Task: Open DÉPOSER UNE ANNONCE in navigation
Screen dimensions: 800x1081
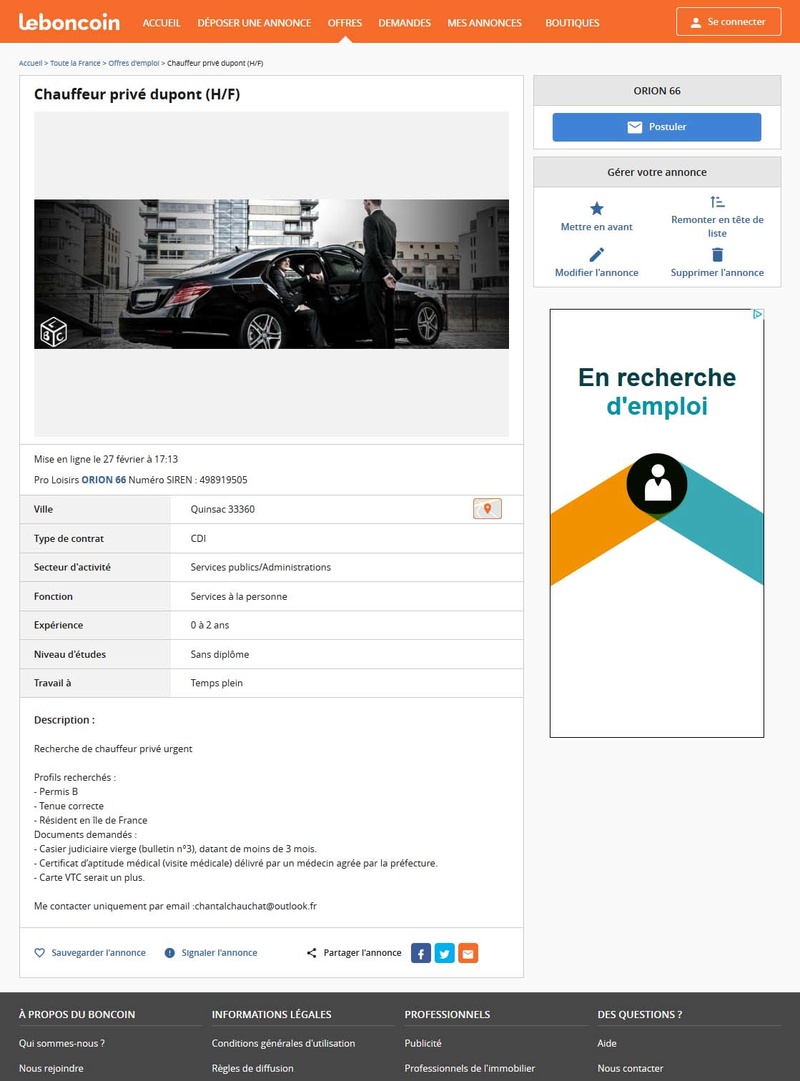Action: [x=254, y=23]
